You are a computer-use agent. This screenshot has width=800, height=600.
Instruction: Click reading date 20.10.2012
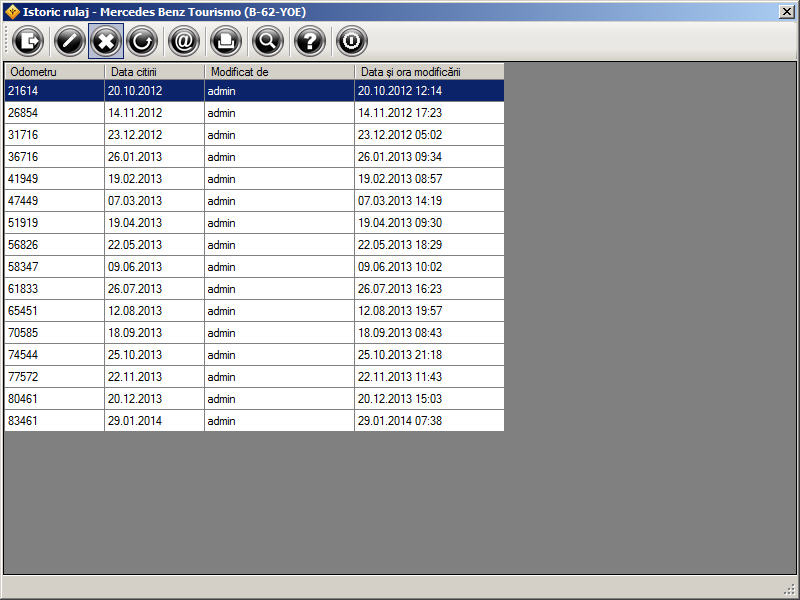[x=135, y=91]
